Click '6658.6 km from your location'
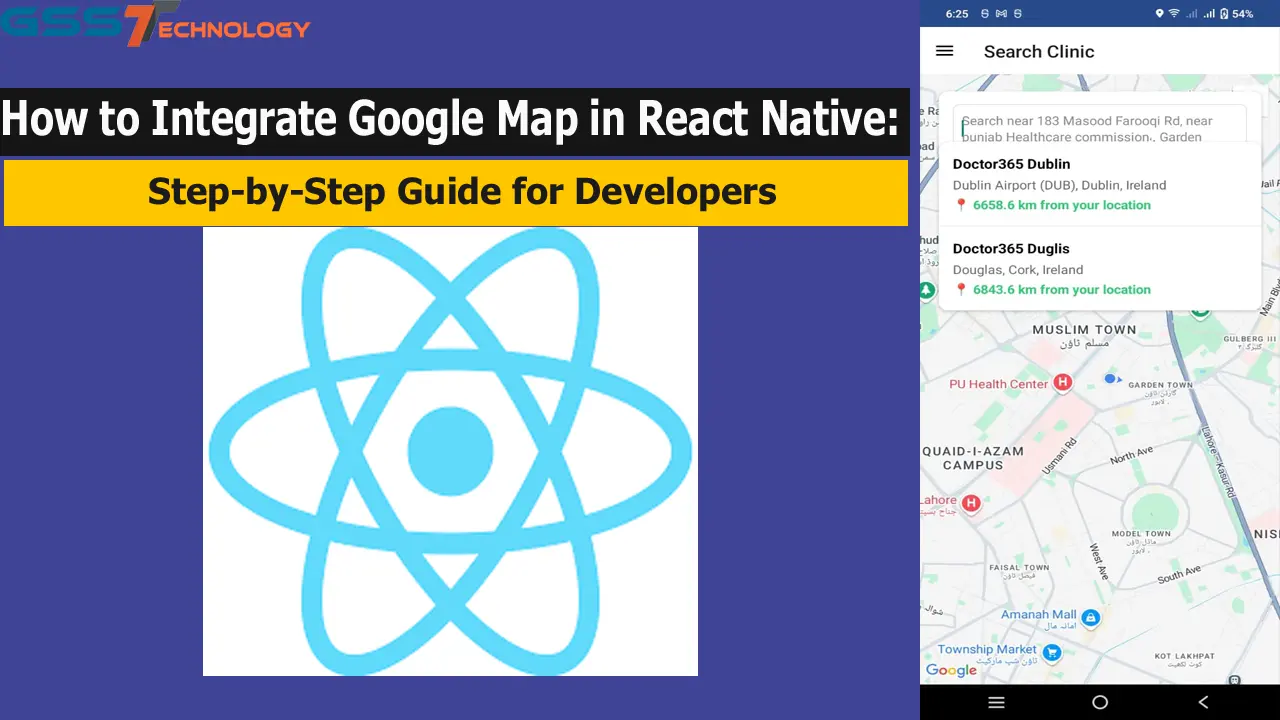 [x=1061, y=205]
